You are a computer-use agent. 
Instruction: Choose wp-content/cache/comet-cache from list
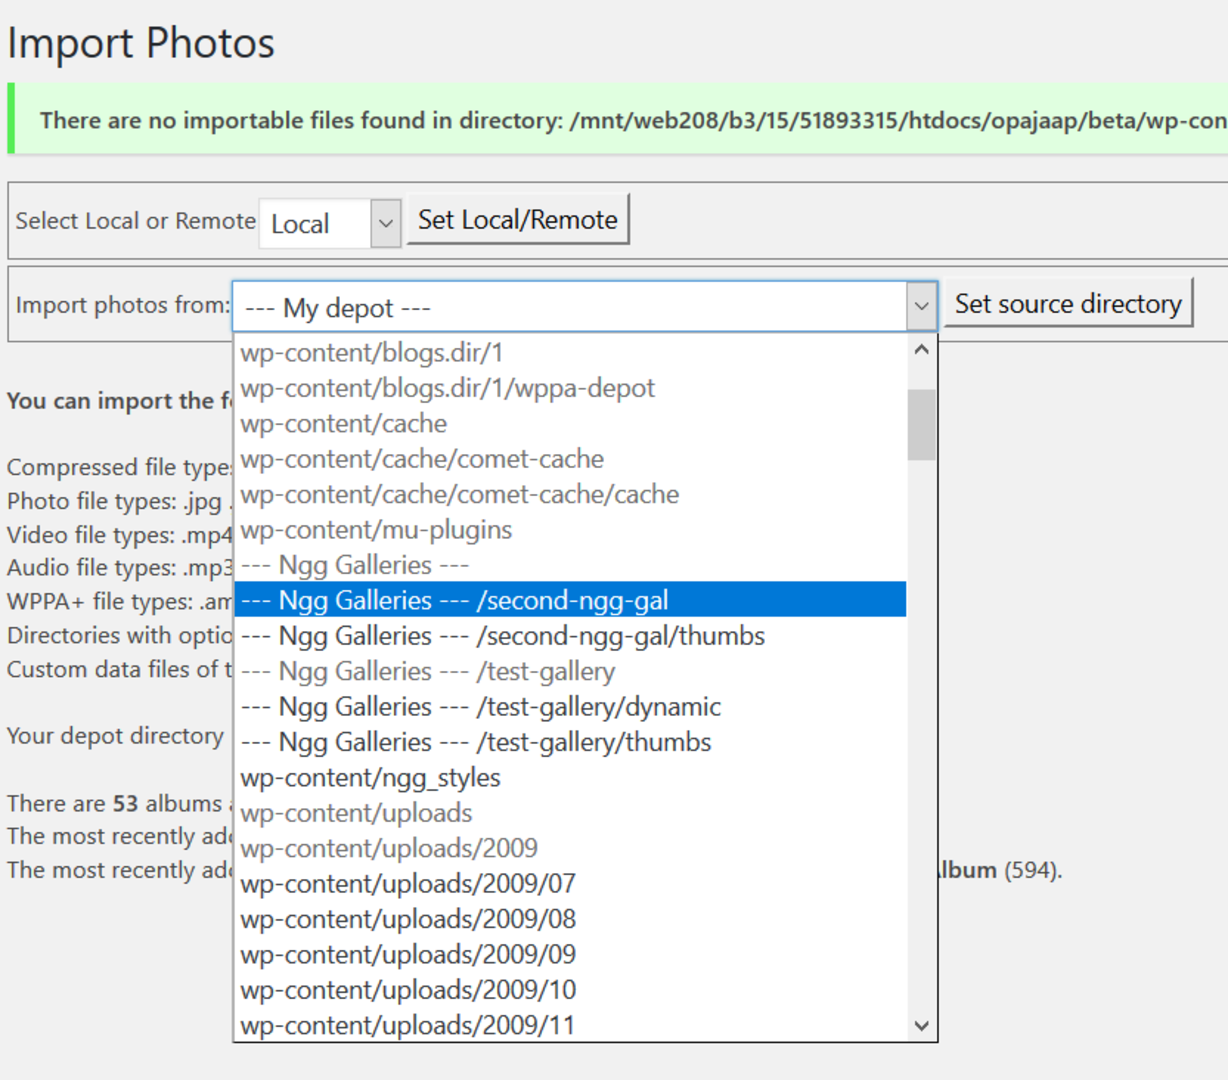(x=422, y=459)
